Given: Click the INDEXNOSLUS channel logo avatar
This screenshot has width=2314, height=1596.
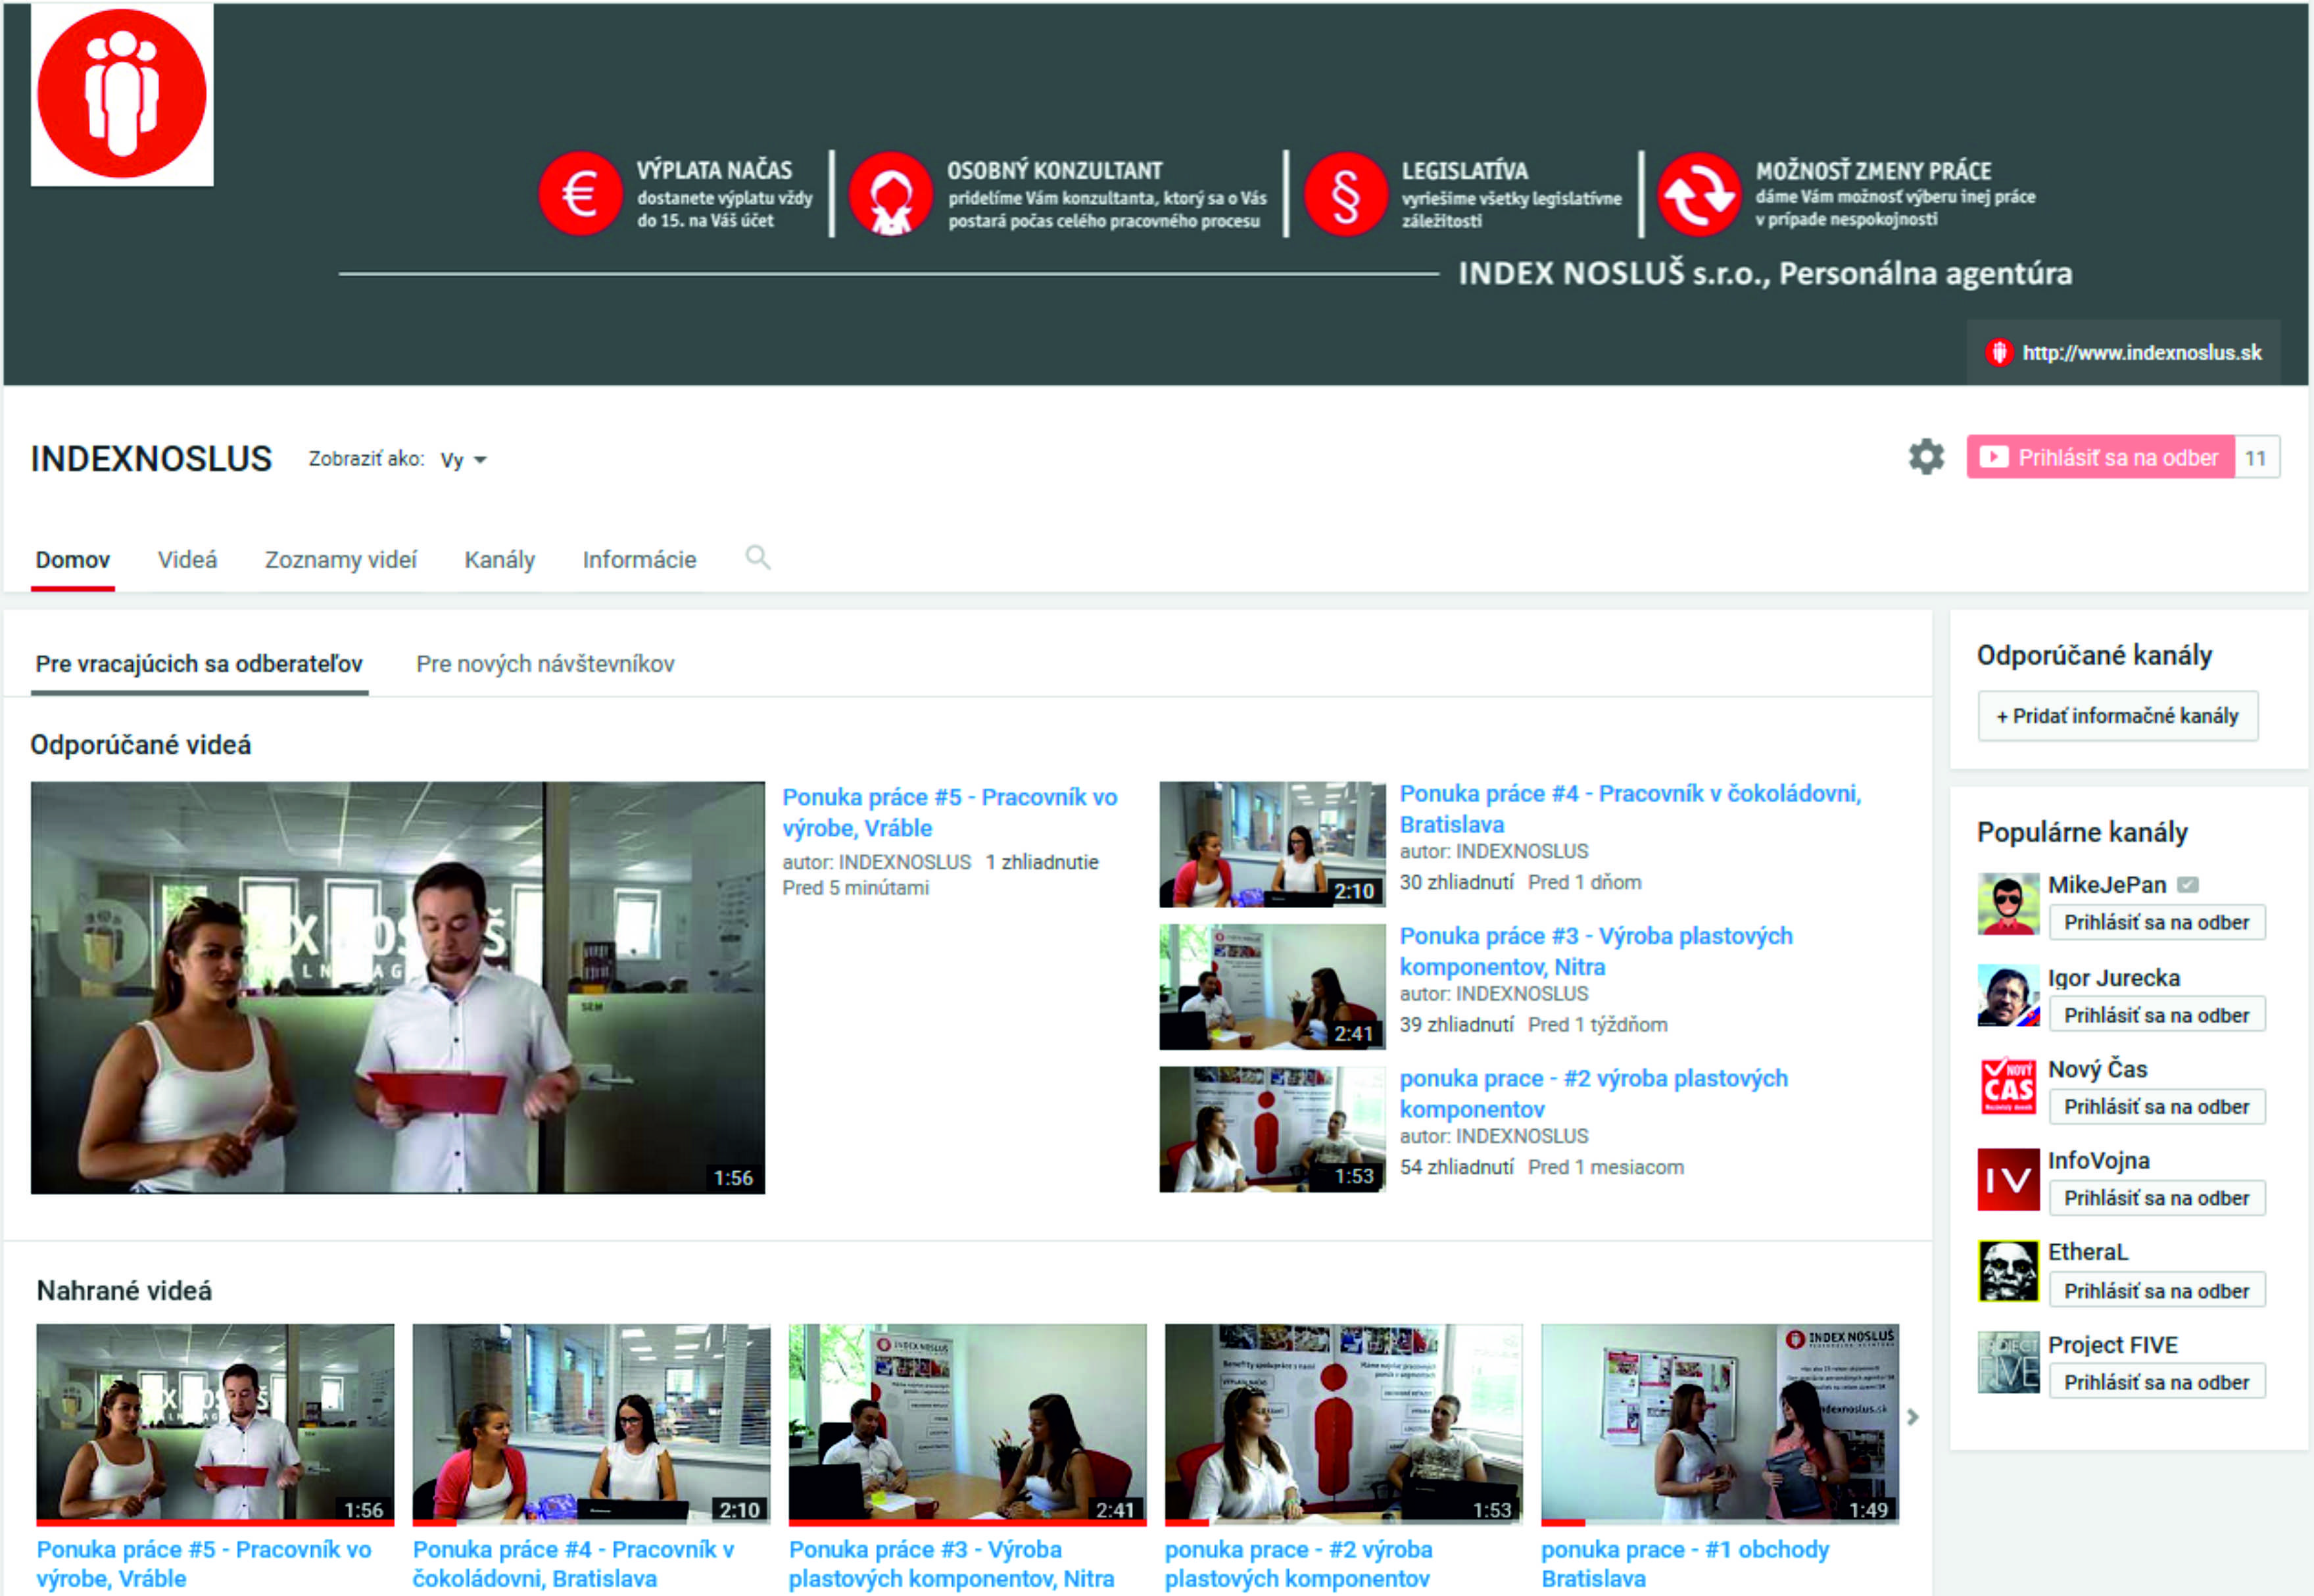Looking at the screenshot, I should point(122,95).
